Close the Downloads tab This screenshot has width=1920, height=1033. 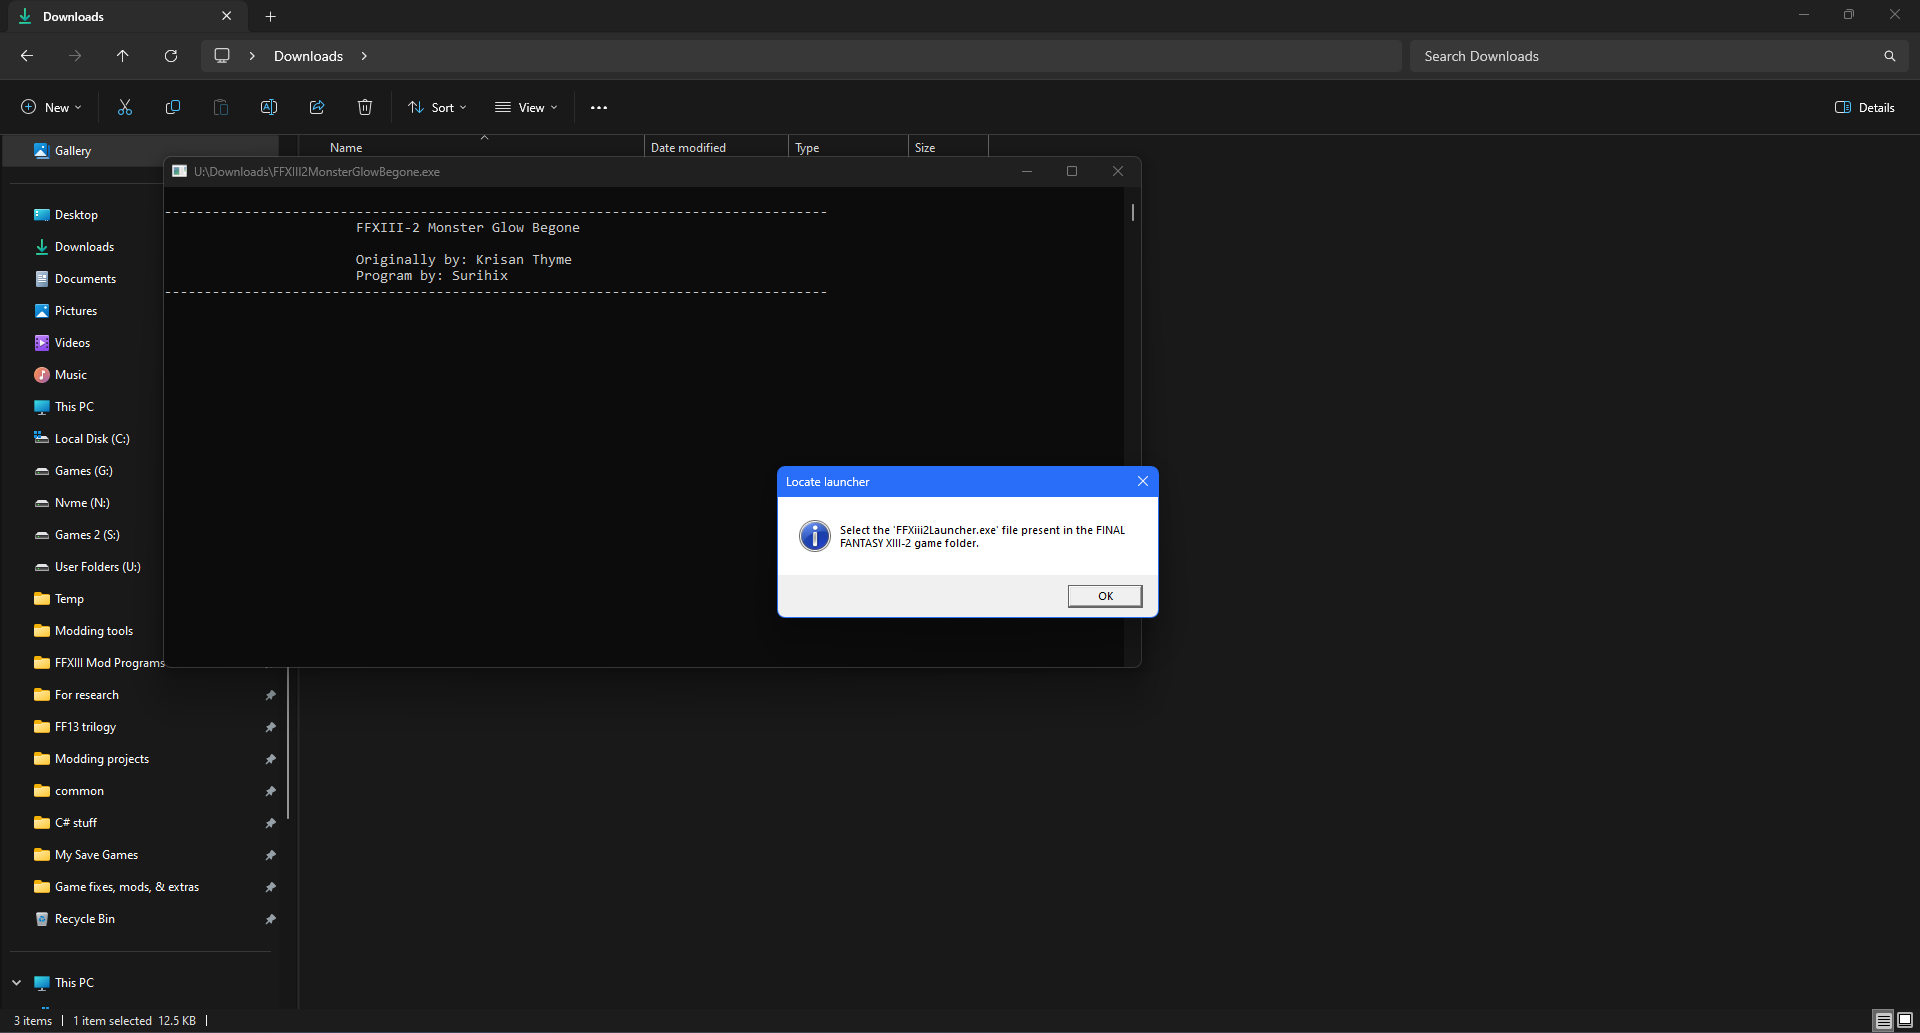pos(227,16)
